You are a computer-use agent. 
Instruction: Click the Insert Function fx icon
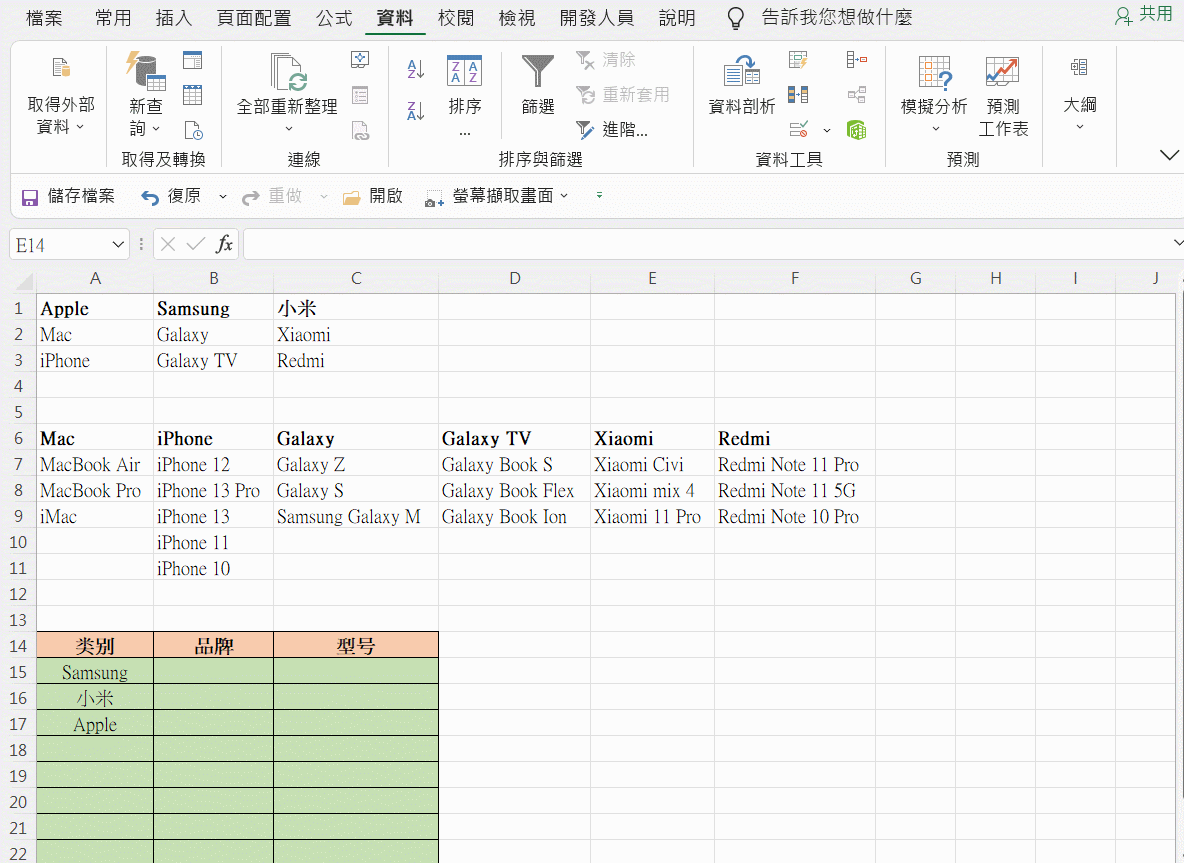(x=224, y=244)
